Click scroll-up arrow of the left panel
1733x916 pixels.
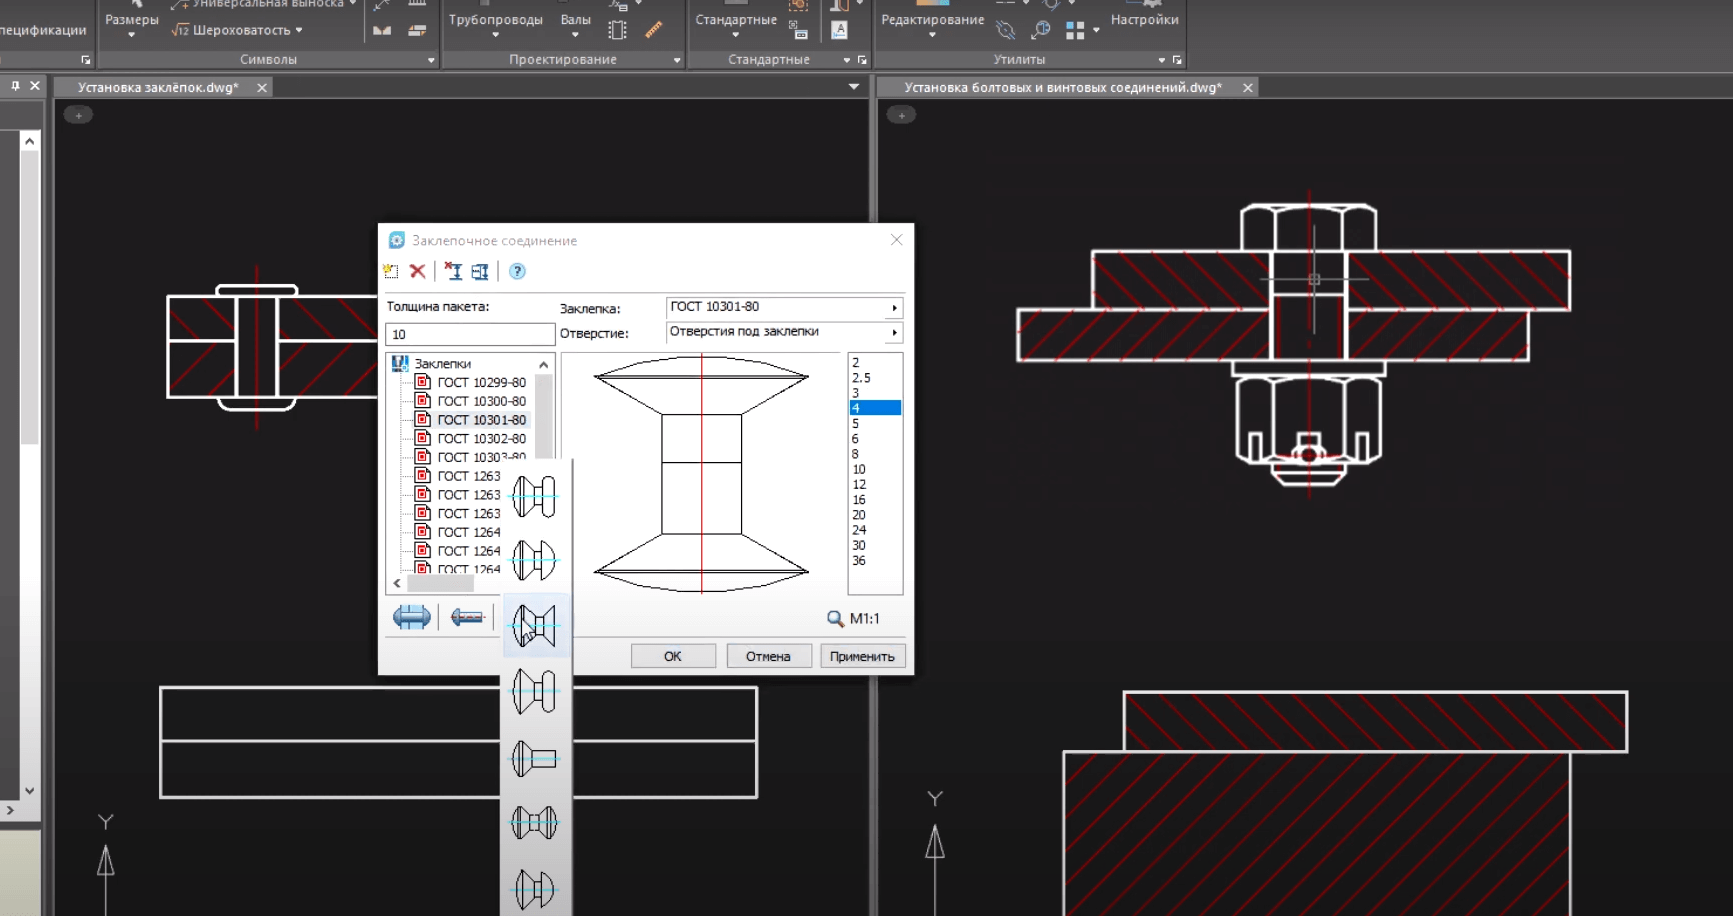pyautogui.click(x=29, y=141)
